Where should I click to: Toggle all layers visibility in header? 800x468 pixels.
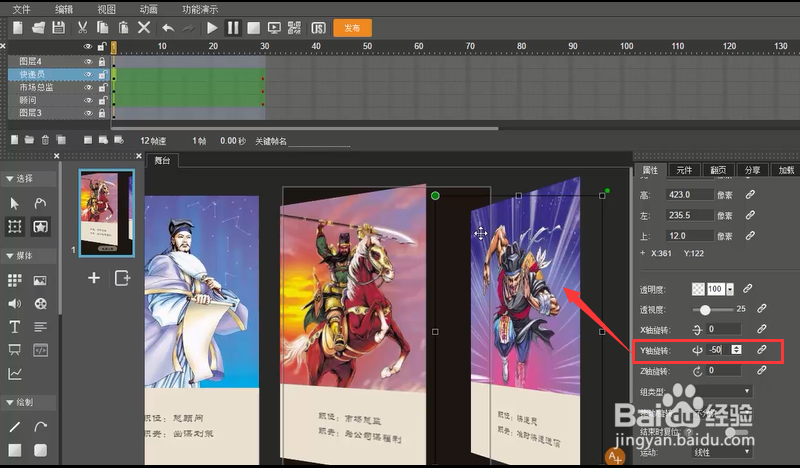[88, 46]
